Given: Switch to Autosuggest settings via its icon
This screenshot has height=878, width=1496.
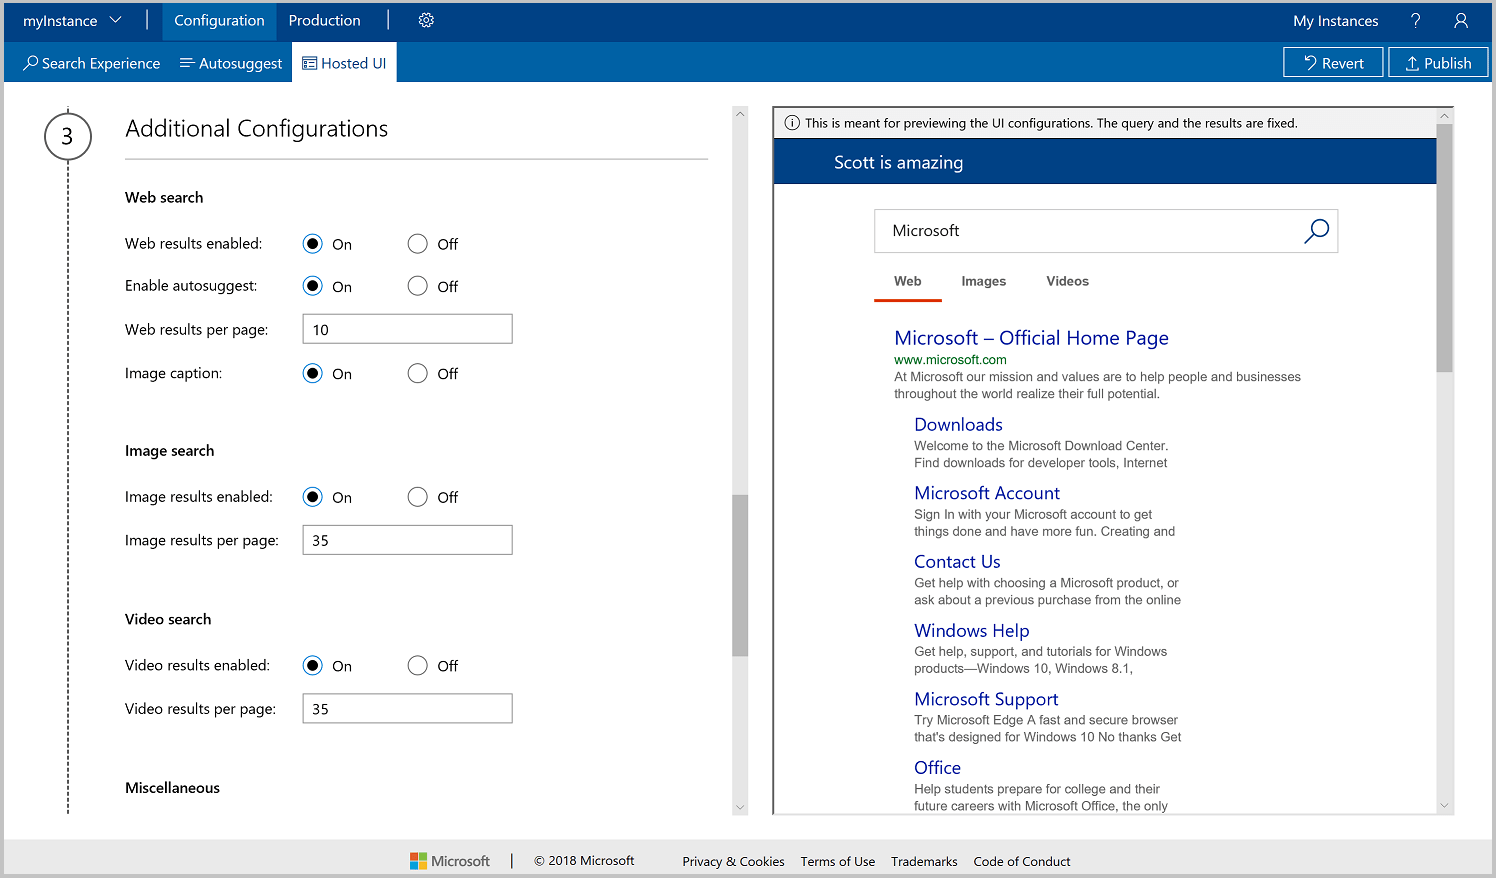Looking at the screenshot, I should pyautogui.click(x=187, y=62).
